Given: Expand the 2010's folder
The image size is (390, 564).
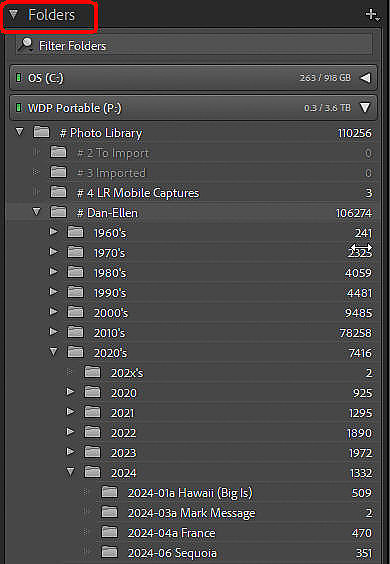Looking at the screenshot, I should click(x=54, y=332).
